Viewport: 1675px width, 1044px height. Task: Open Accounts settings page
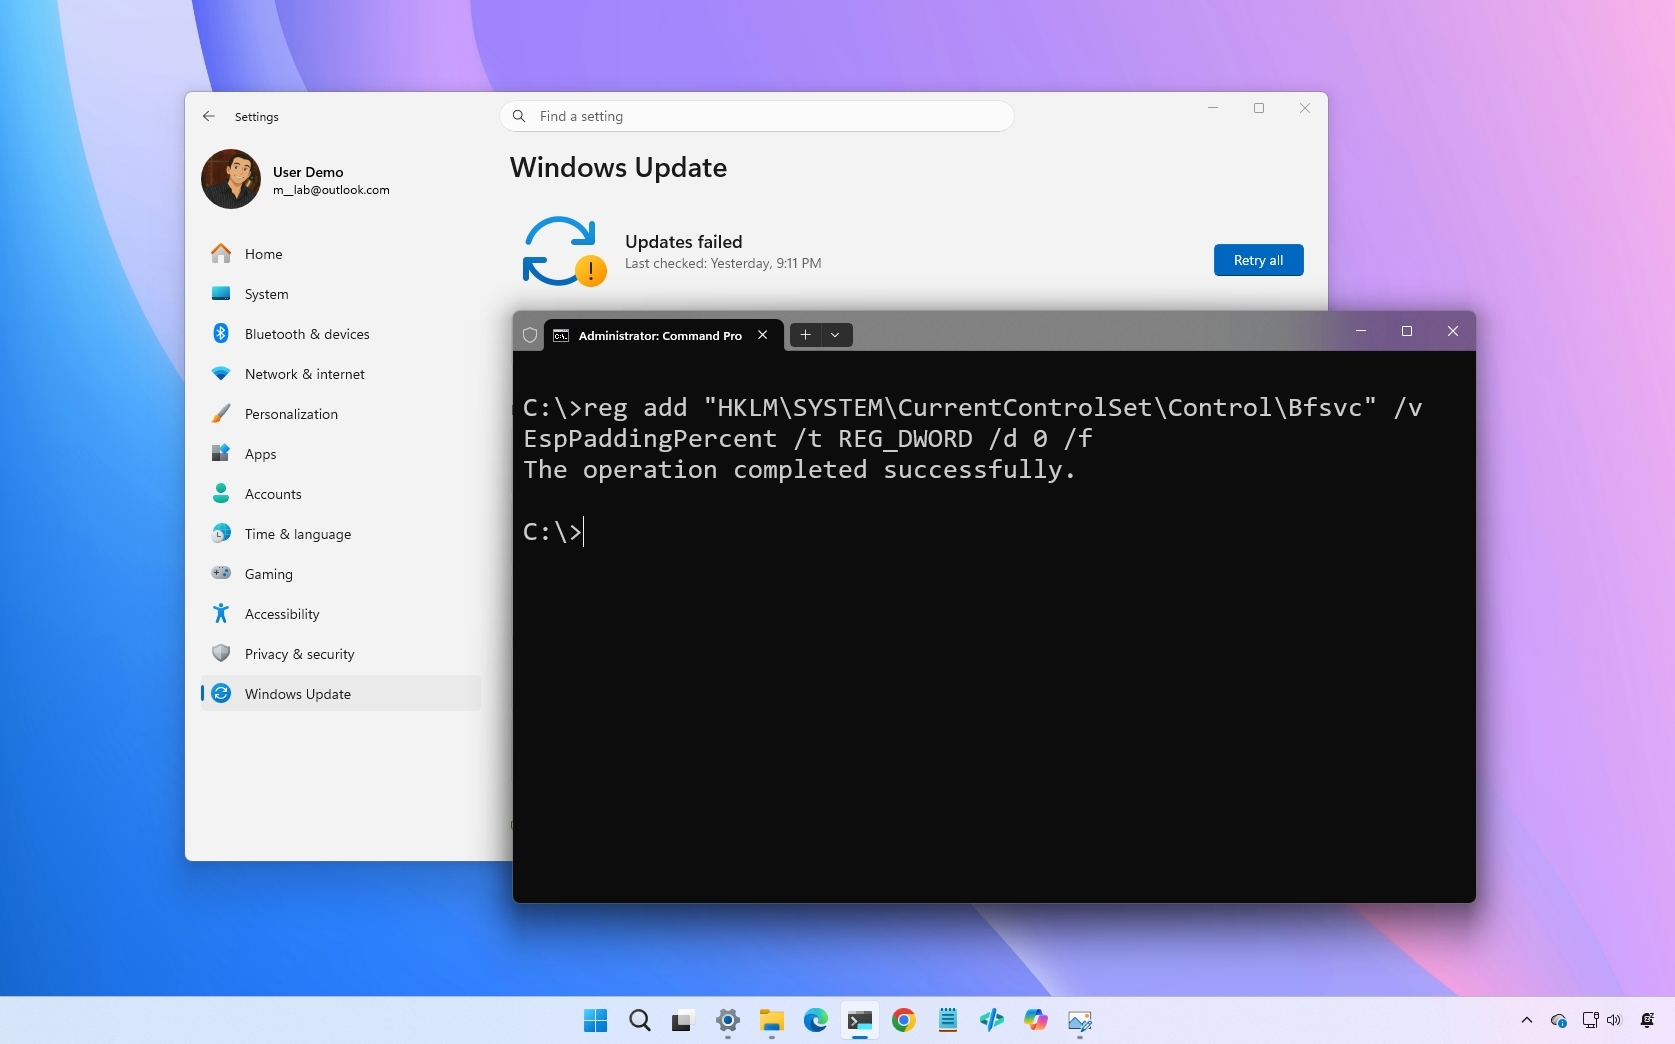coord(340,494)
